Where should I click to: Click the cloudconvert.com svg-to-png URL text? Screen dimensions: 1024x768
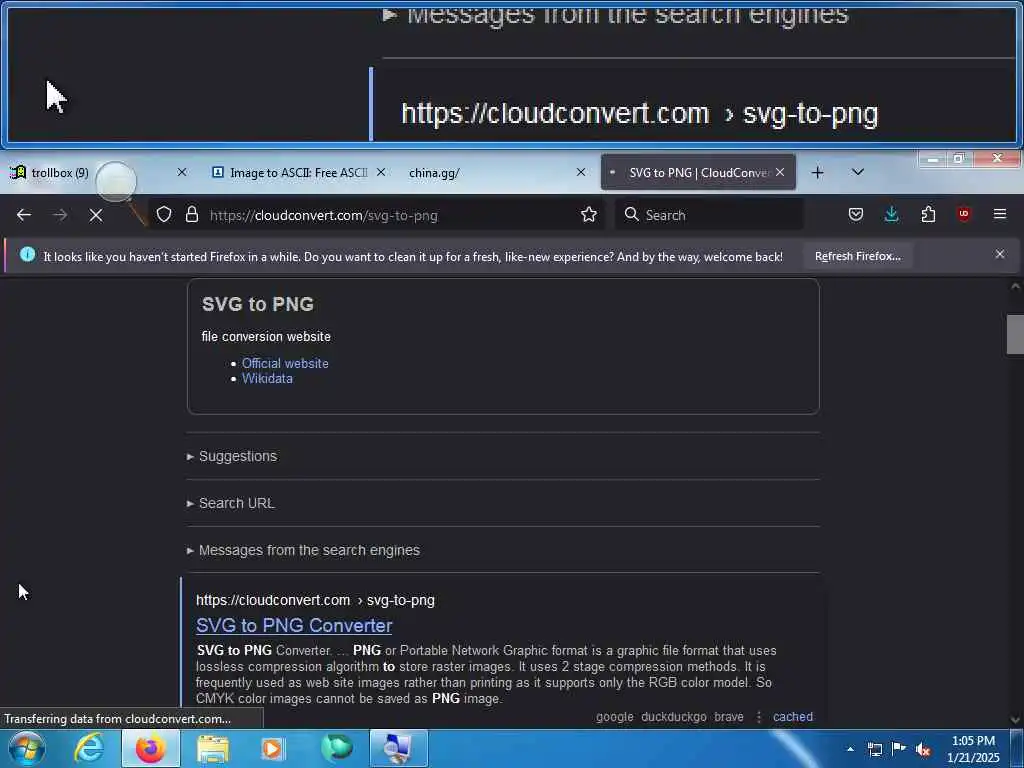tap(315, 600)
